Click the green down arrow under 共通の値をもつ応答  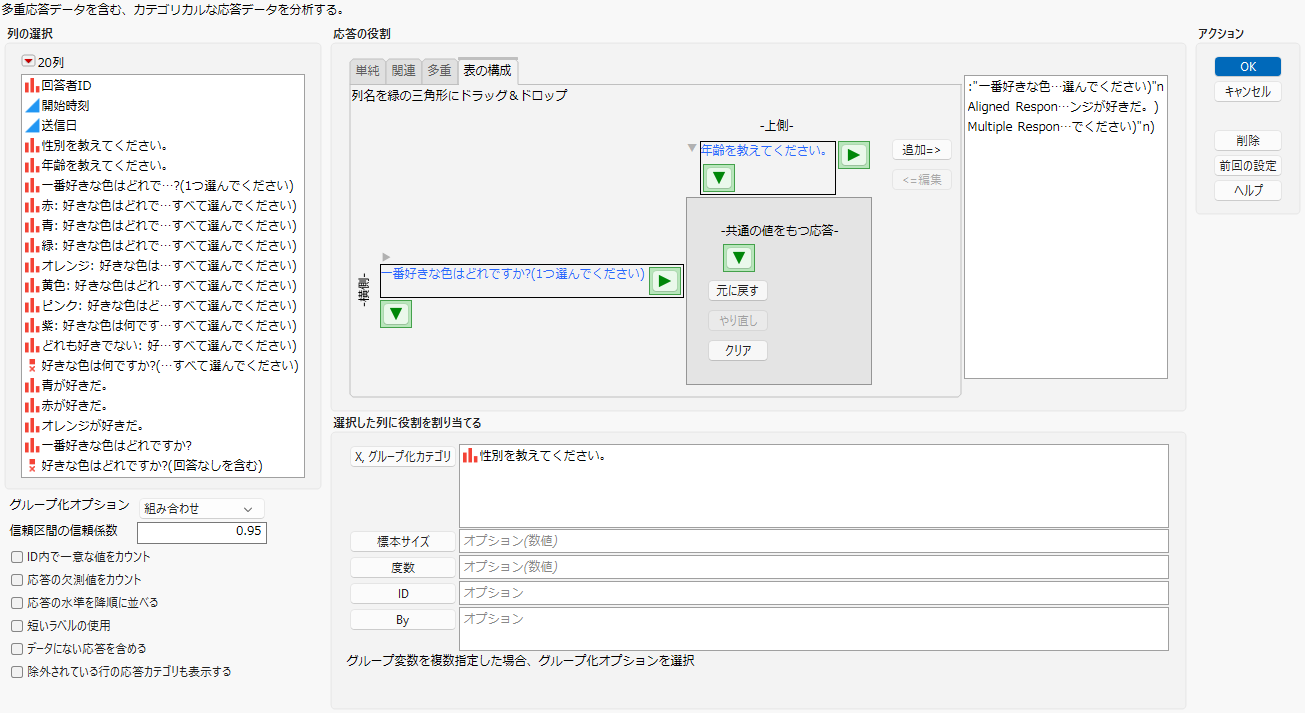point(739,258)
